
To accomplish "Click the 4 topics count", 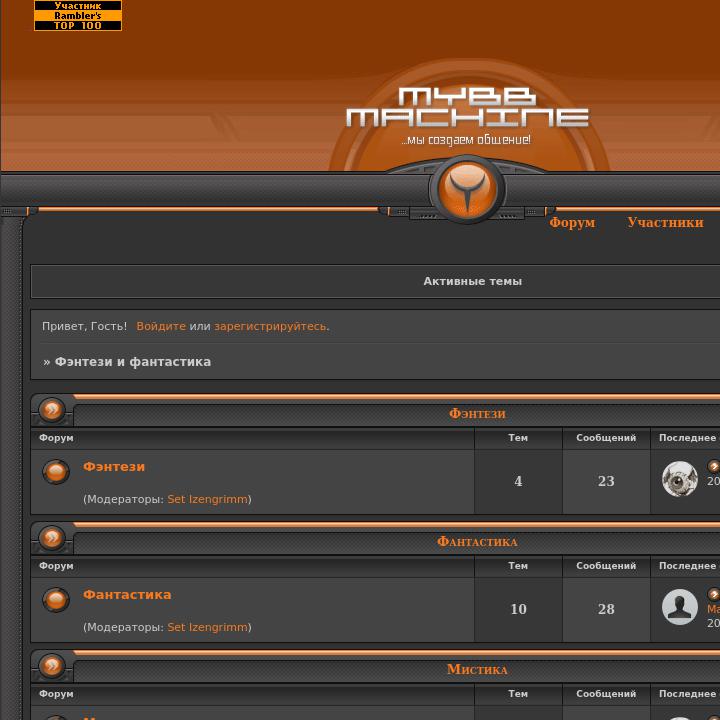I will click(x=518, y=481).
